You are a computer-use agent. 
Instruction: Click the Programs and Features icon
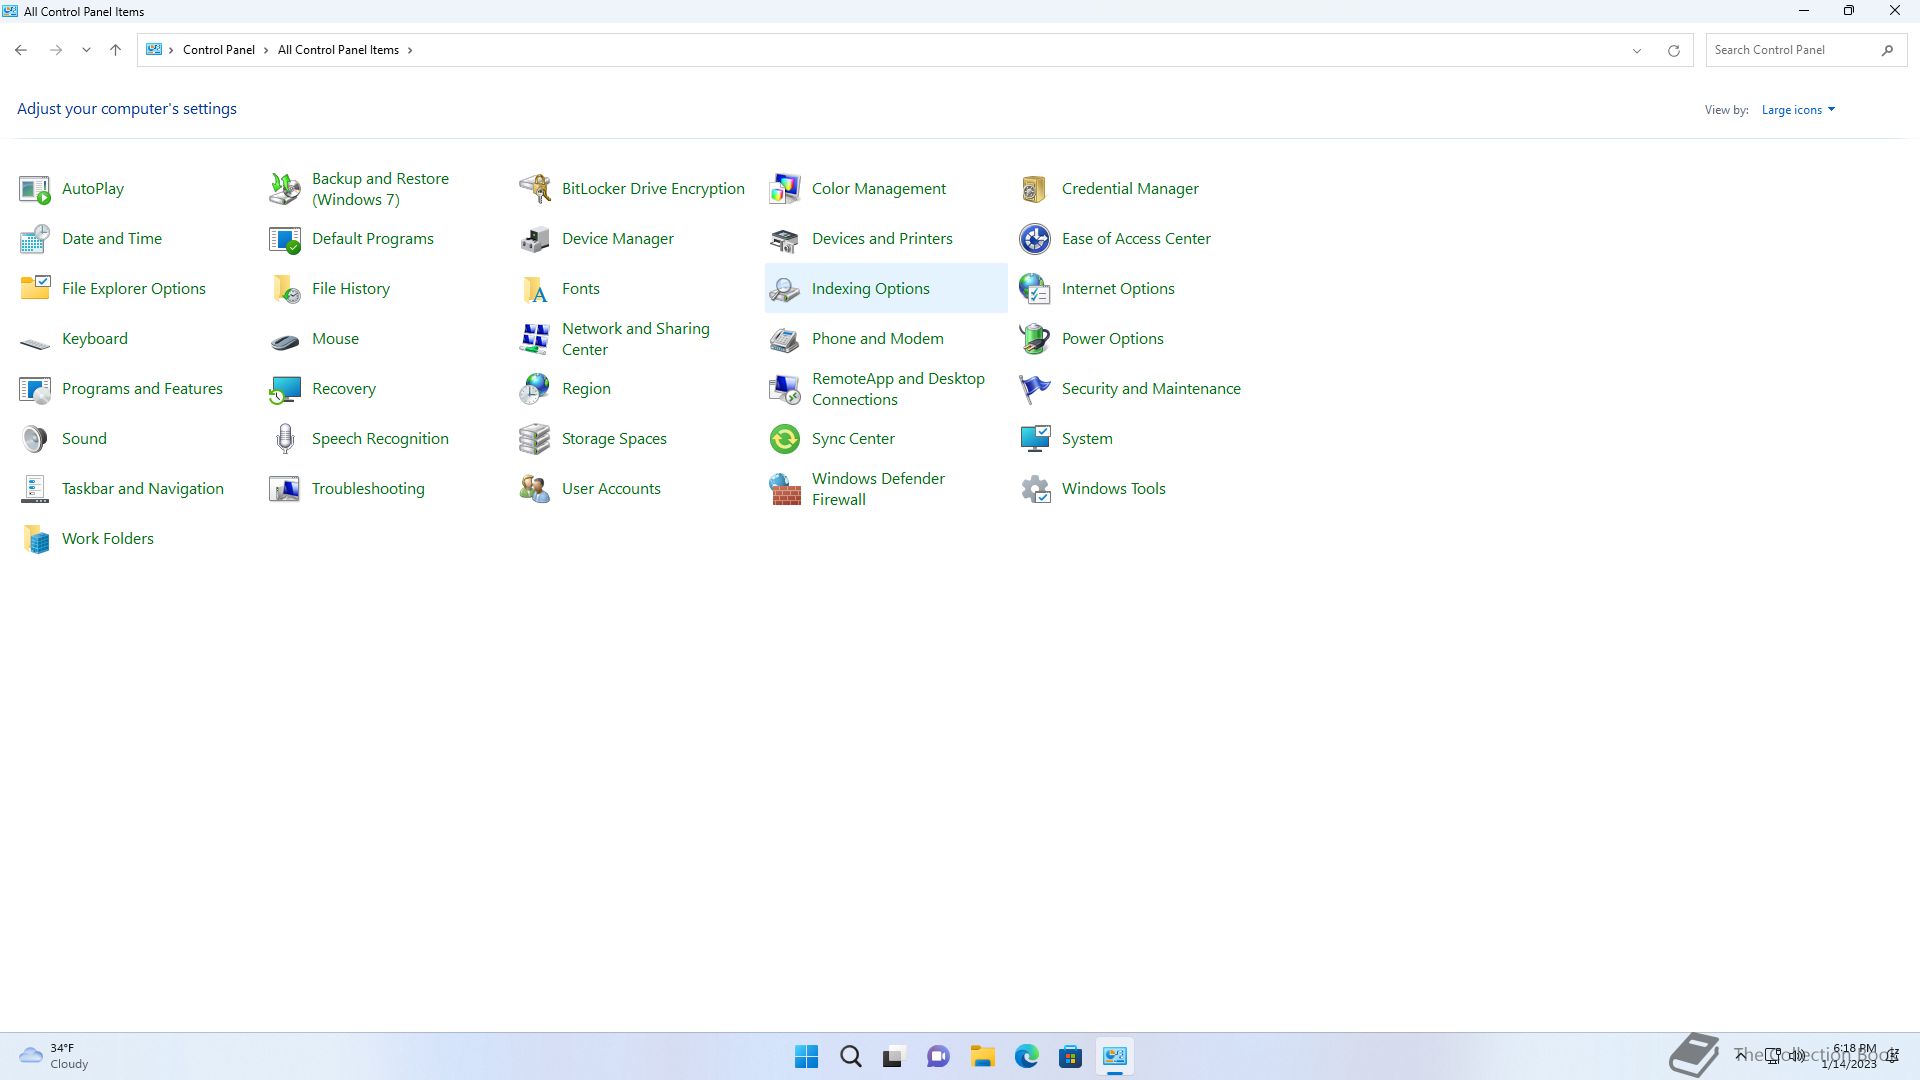pyautogui.click(x=35, y=389)
